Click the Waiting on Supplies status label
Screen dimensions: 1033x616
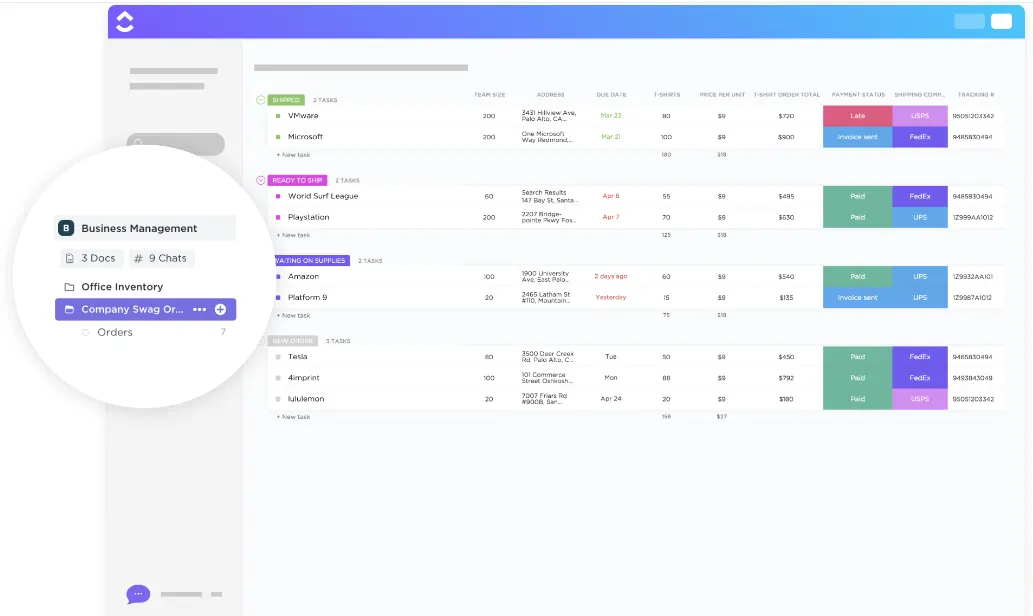[311, 261]
